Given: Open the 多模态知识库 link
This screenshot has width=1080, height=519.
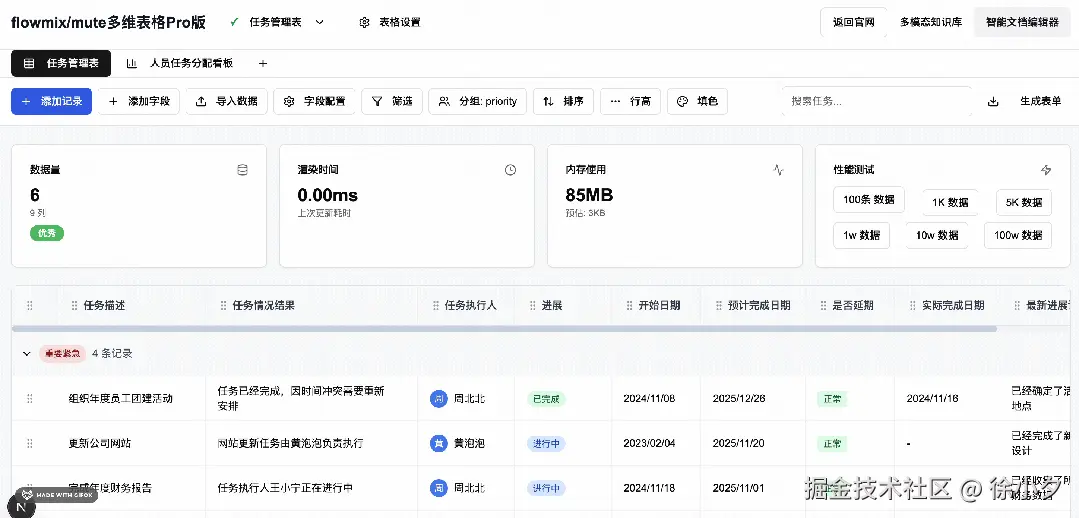Looking at the screenshot, I should 931,22.
